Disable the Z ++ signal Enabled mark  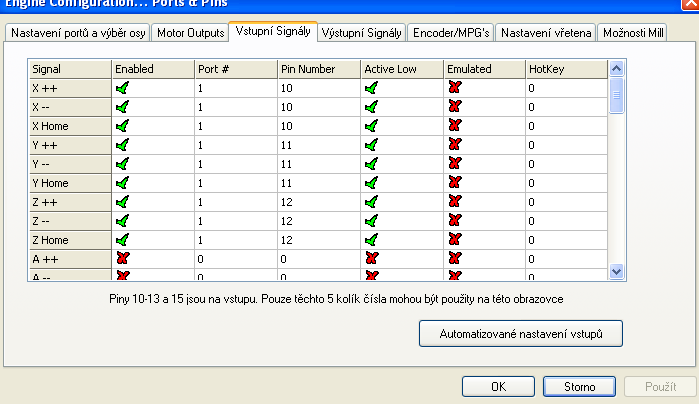click(x=123, y=201)
